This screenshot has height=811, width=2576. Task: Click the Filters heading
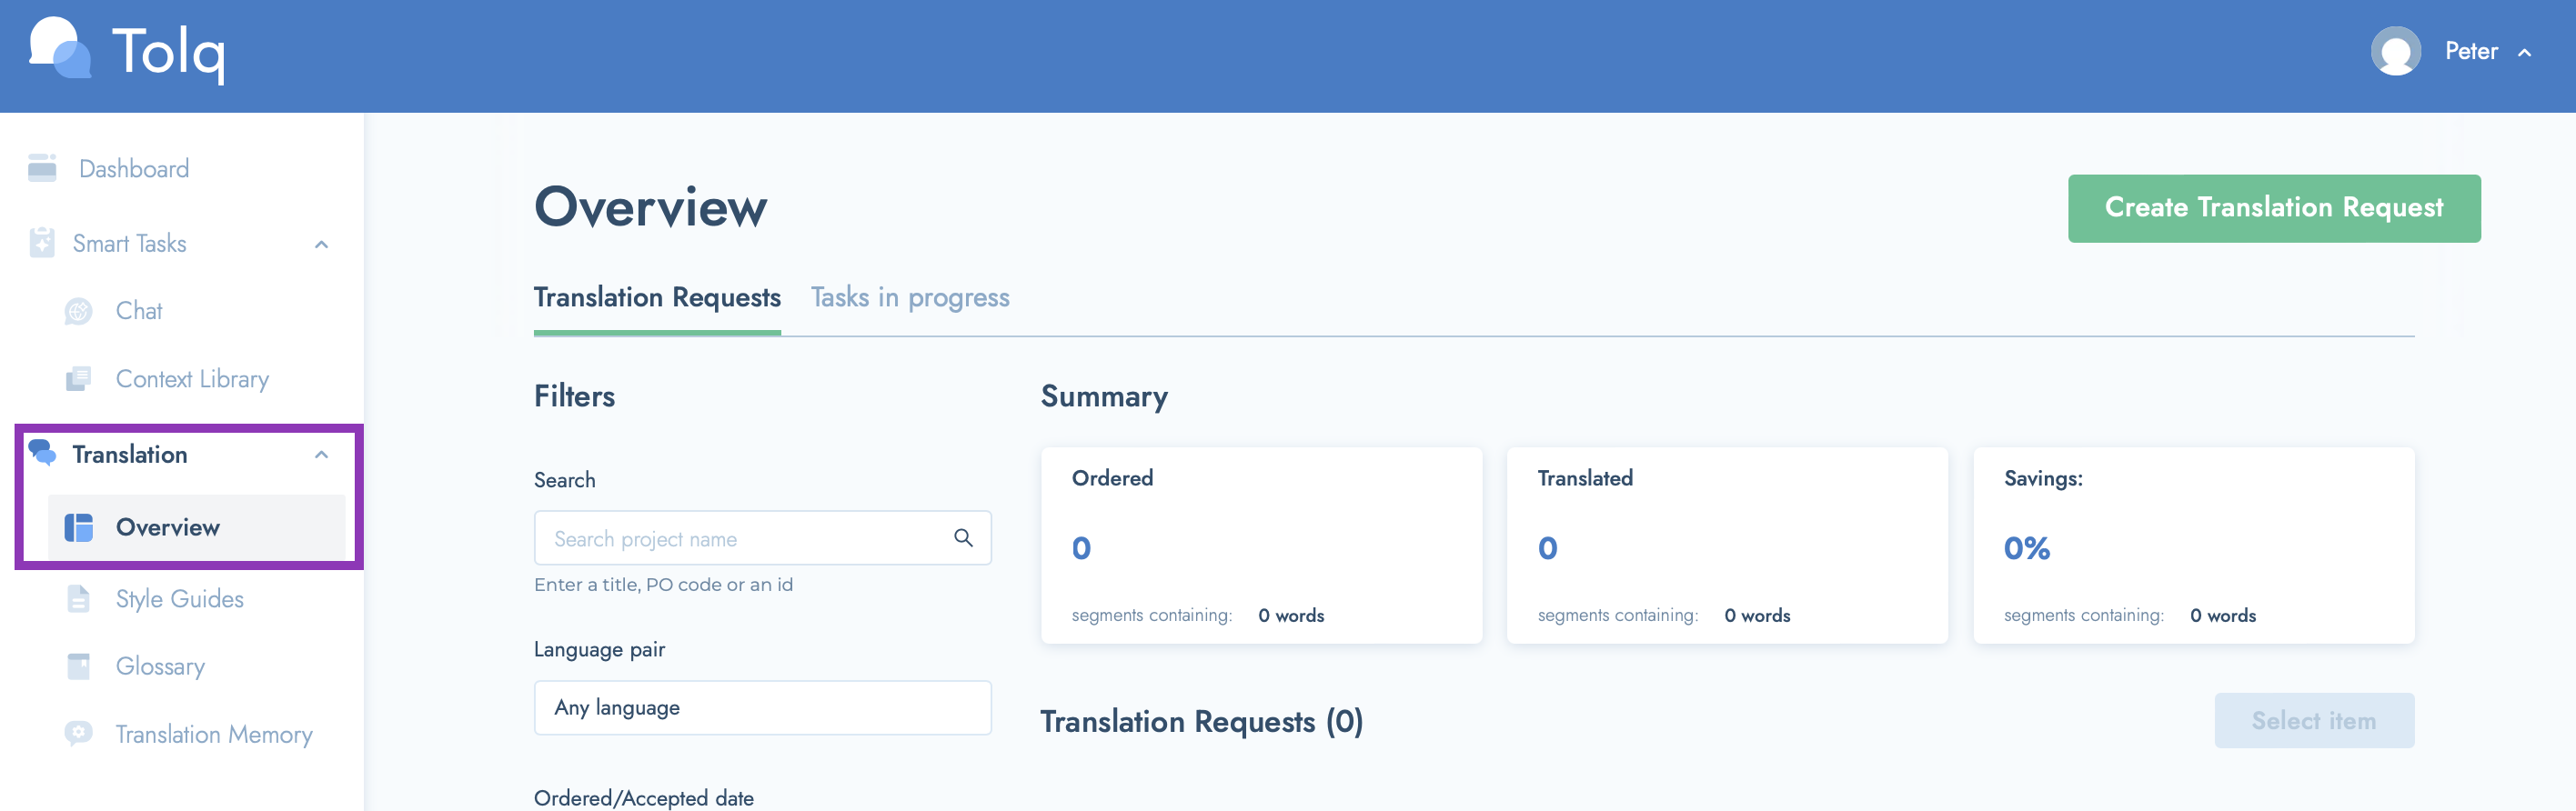(x=574, y=396)
